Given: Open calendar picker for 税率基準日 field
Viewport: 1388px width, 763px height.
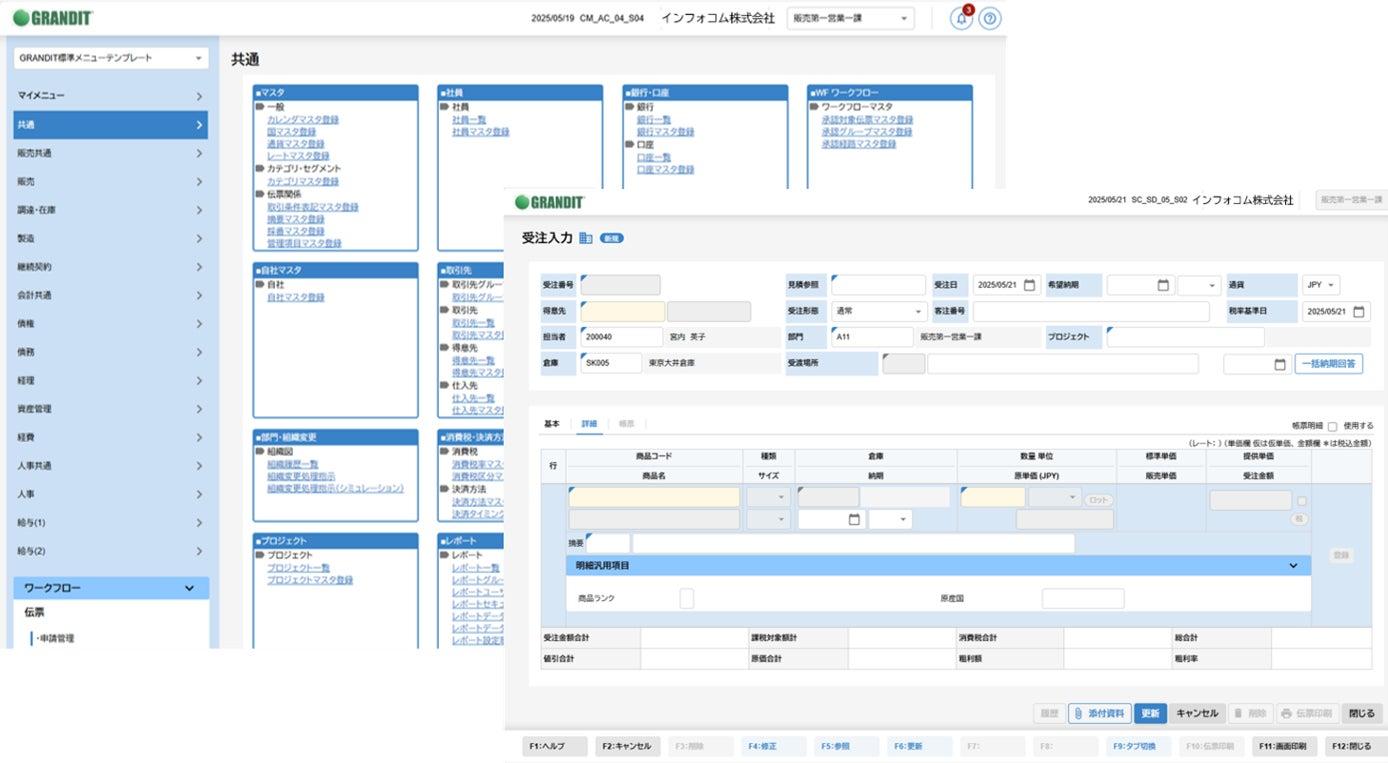Looking at the screenshot, I should [1358, 312].
